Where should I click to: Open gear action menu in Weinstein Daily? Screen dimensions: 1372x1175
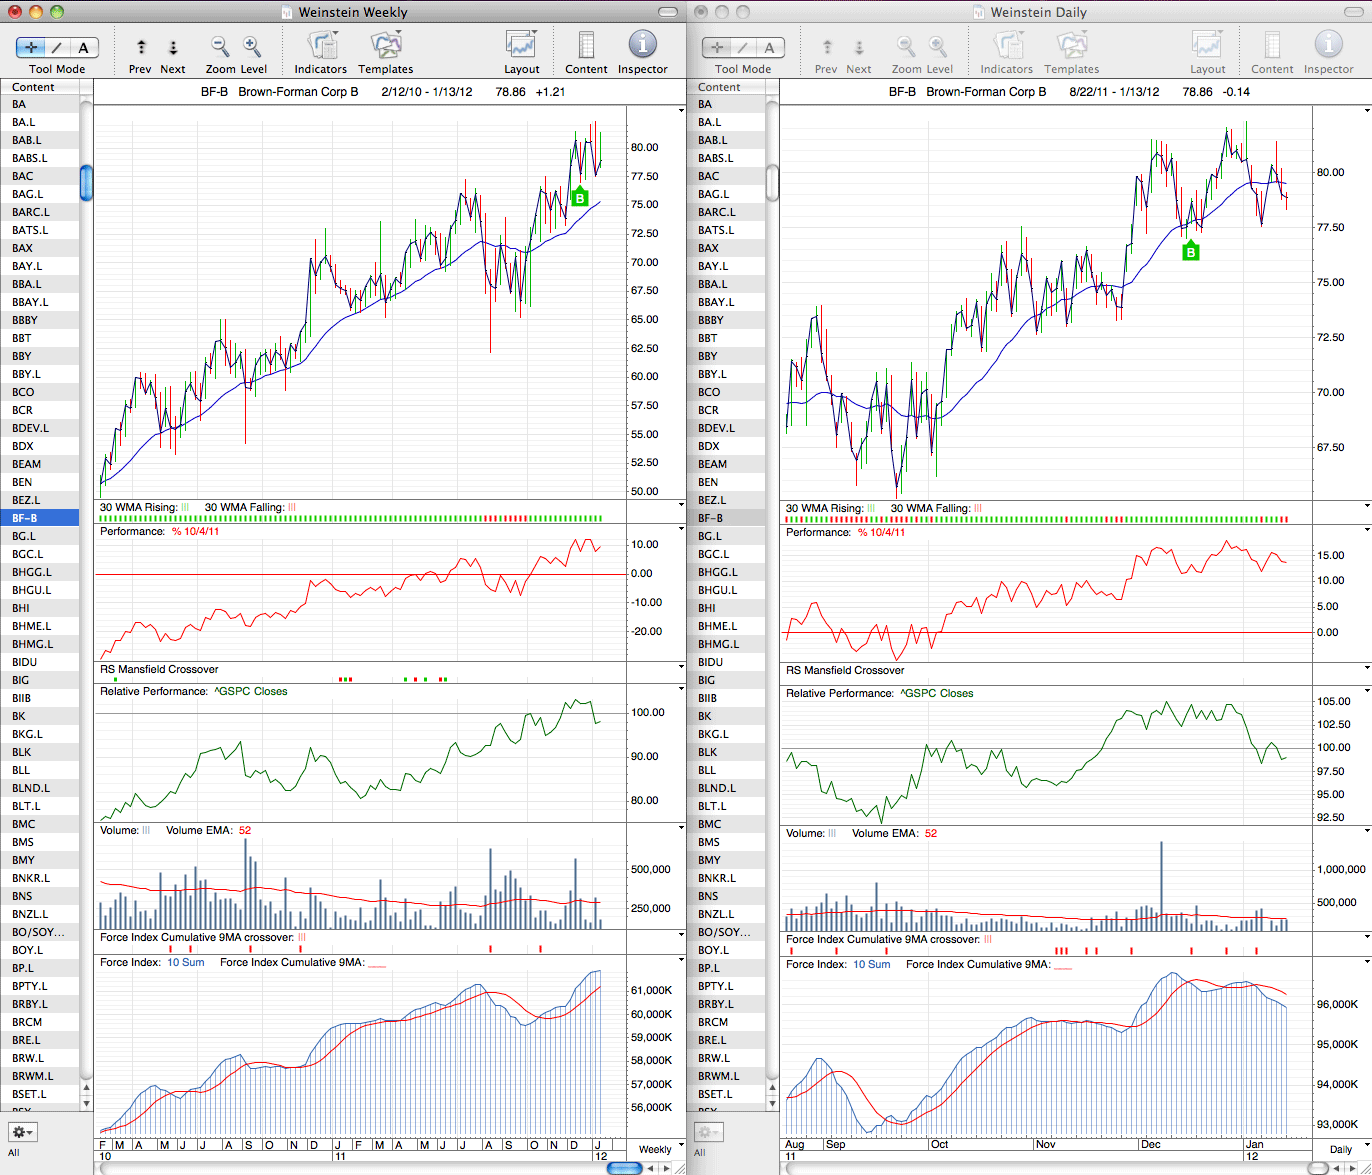(x=708, y=1132)
